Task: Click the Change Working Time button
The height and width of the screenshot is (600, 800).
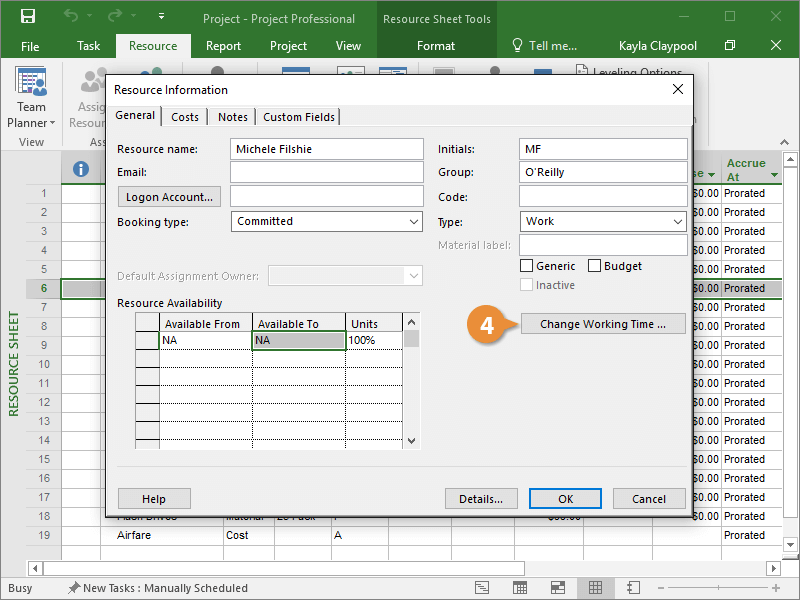Action: tap(603, 324)
